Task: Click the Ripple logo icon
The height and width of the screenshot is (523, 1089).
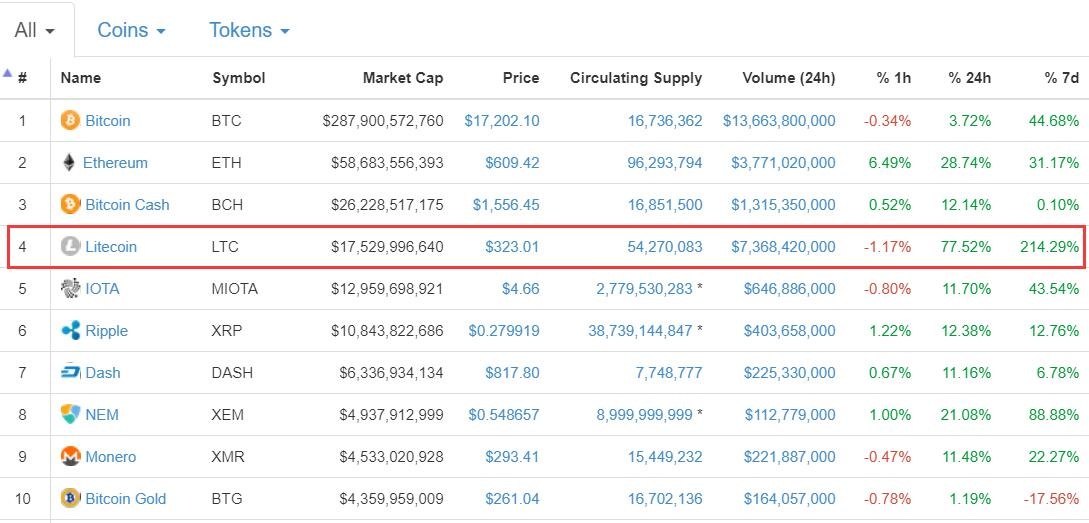Action: (70, 331)
